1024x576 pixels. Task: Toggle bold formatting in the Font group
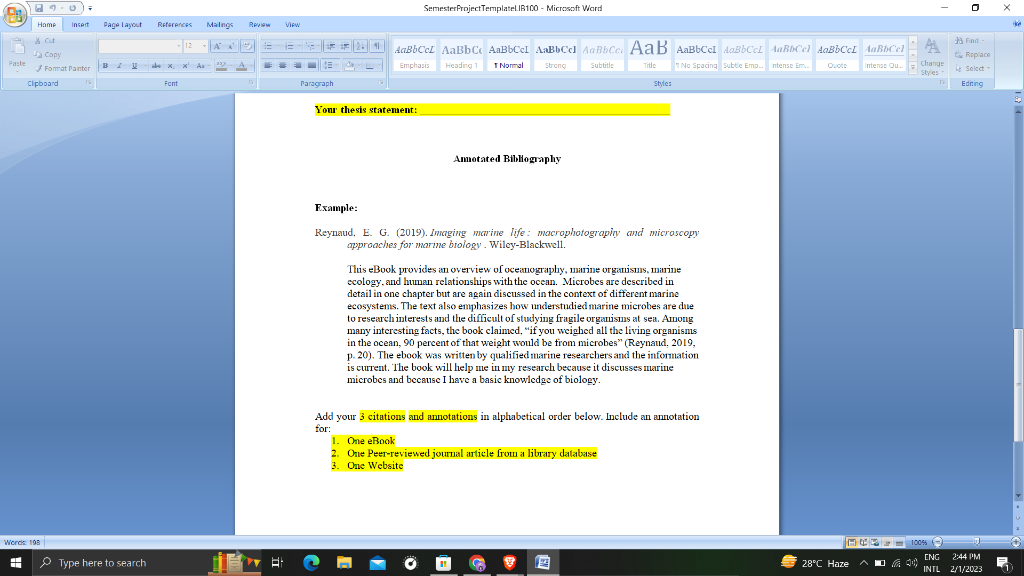coord(106,65)
